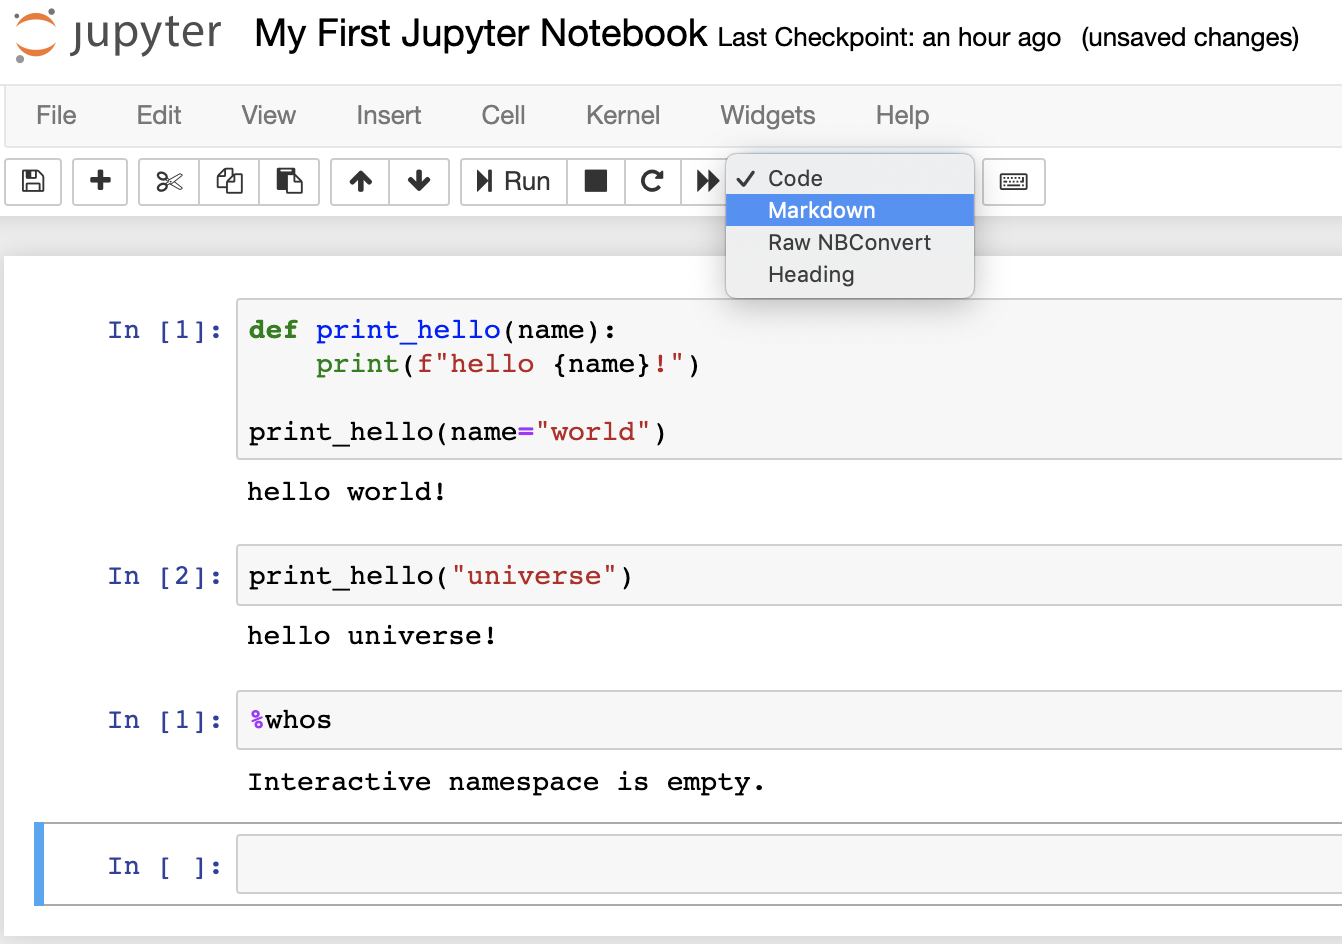Open the Insert menu
Viewport: 1342px width, 944px height.
tap(389, 115)
